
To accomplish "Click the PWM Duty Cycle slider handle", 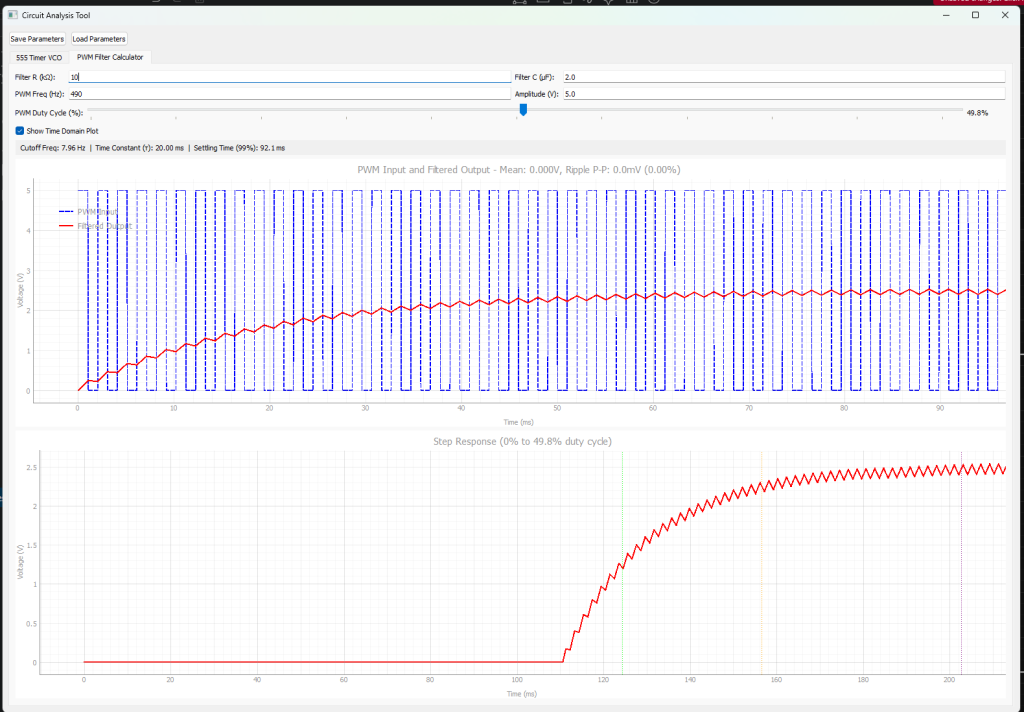I will pos(523,110).
